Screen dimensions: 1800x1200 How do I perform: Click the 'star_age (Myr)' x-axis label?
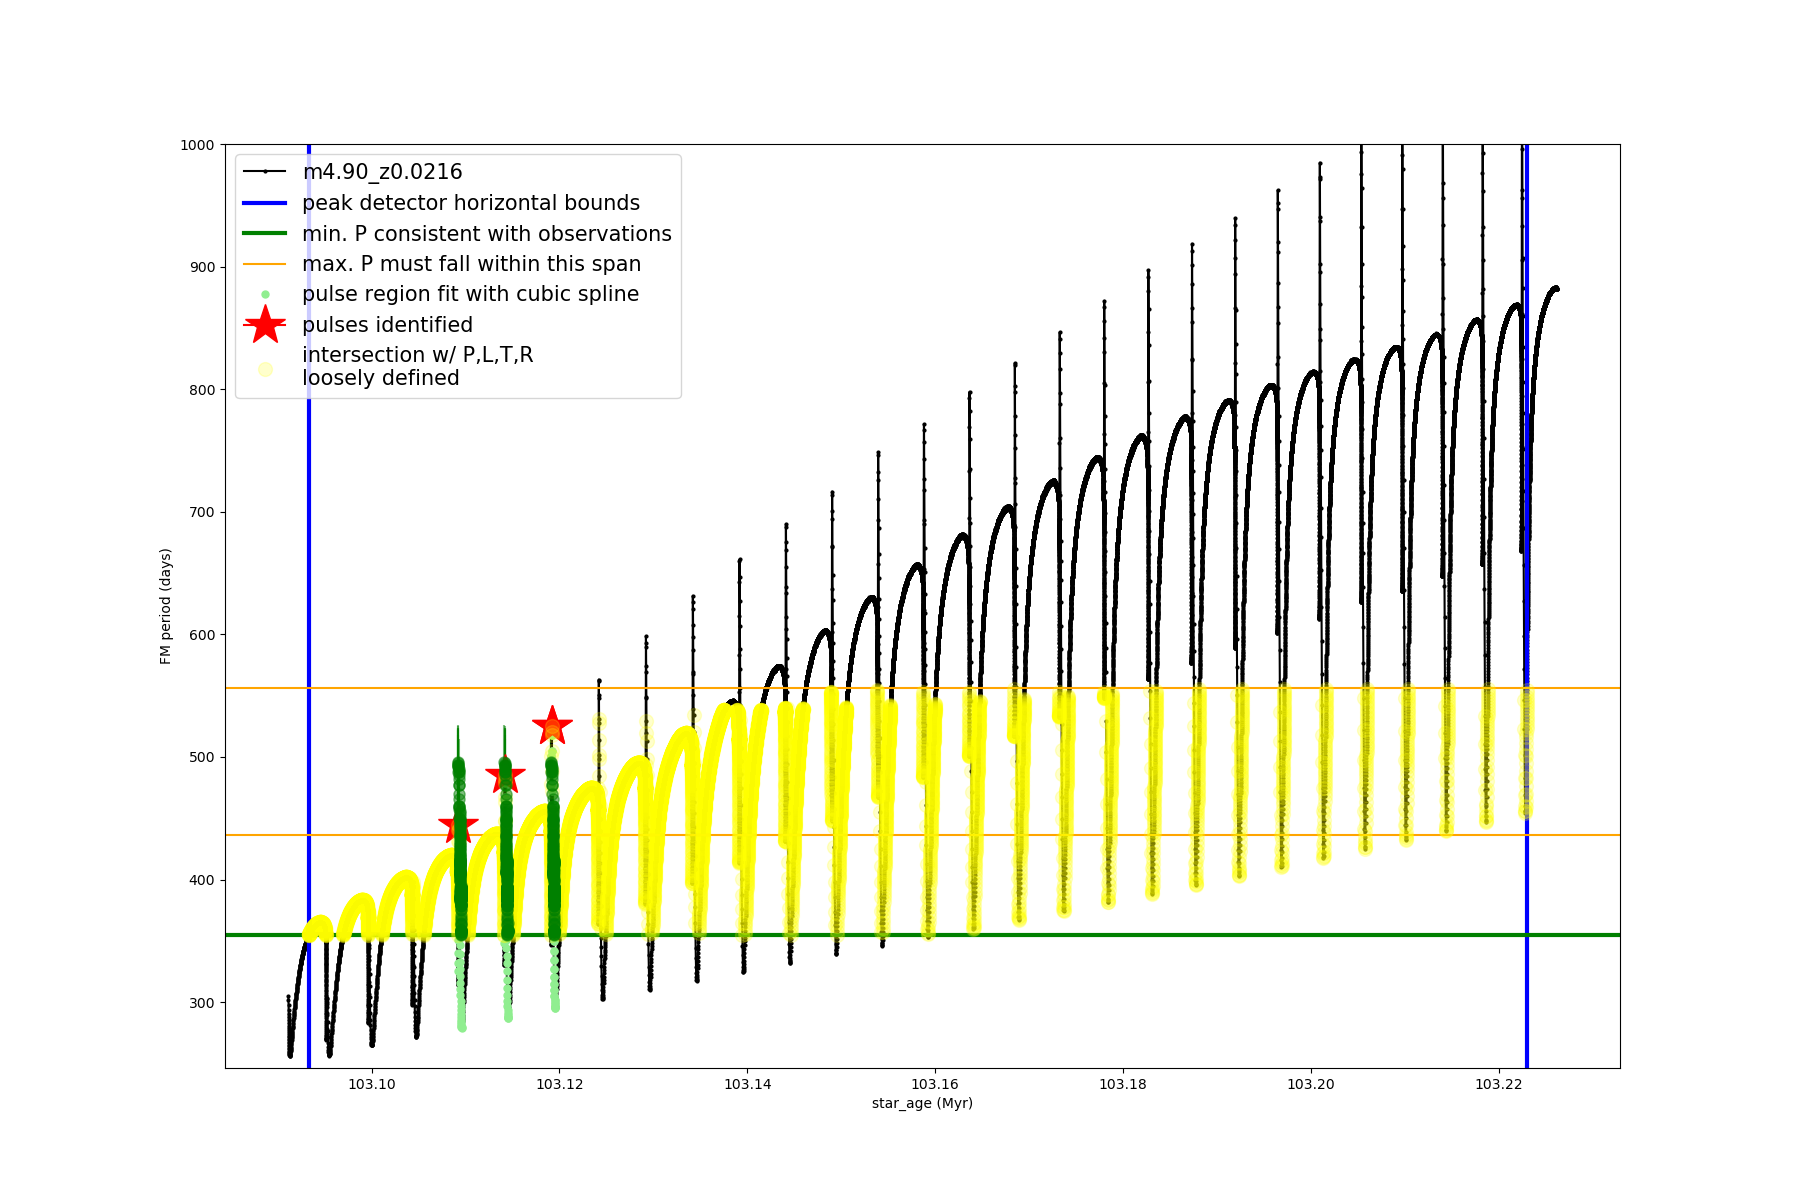tap(922, 1103)
